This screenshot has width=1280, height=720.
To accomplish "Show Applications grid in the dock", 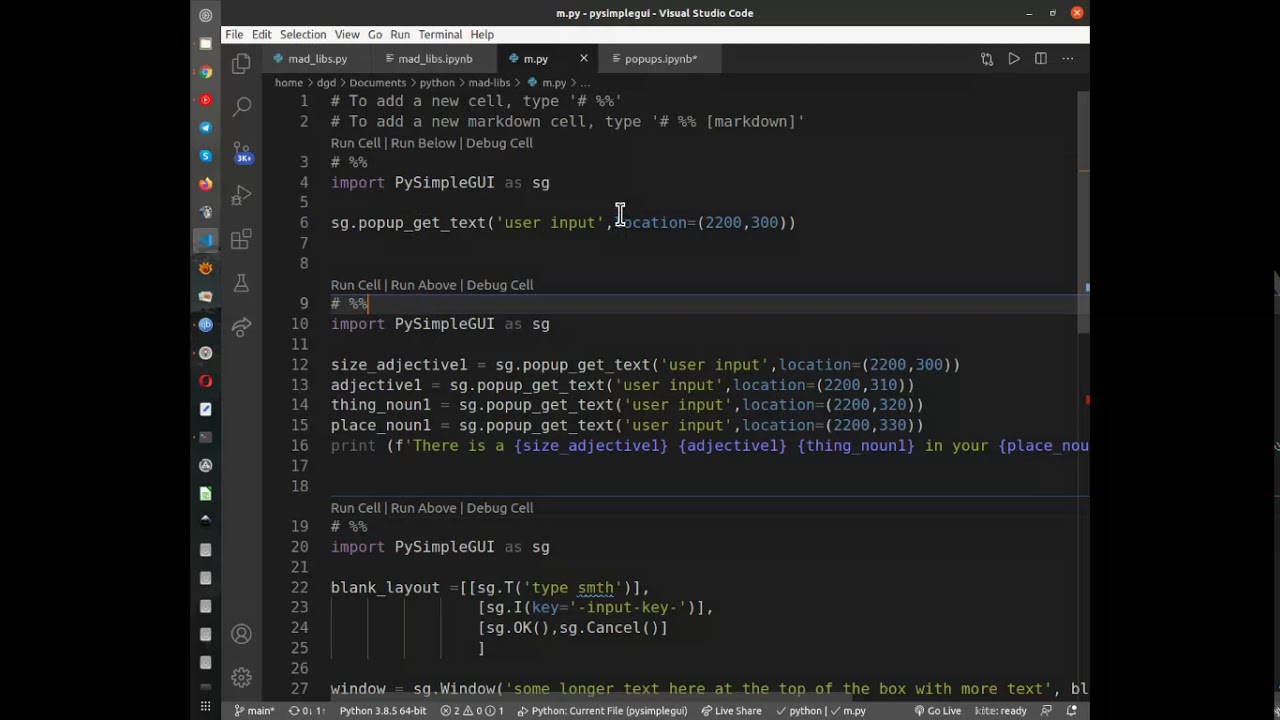I will (205, 706).
